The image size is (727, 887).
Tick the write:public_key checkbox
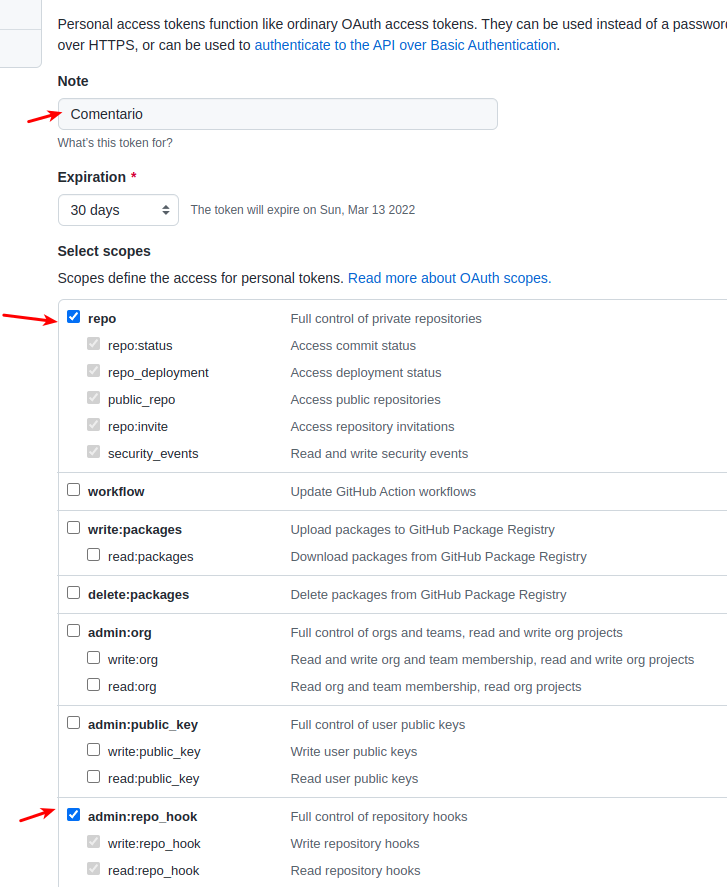point(93,750)
